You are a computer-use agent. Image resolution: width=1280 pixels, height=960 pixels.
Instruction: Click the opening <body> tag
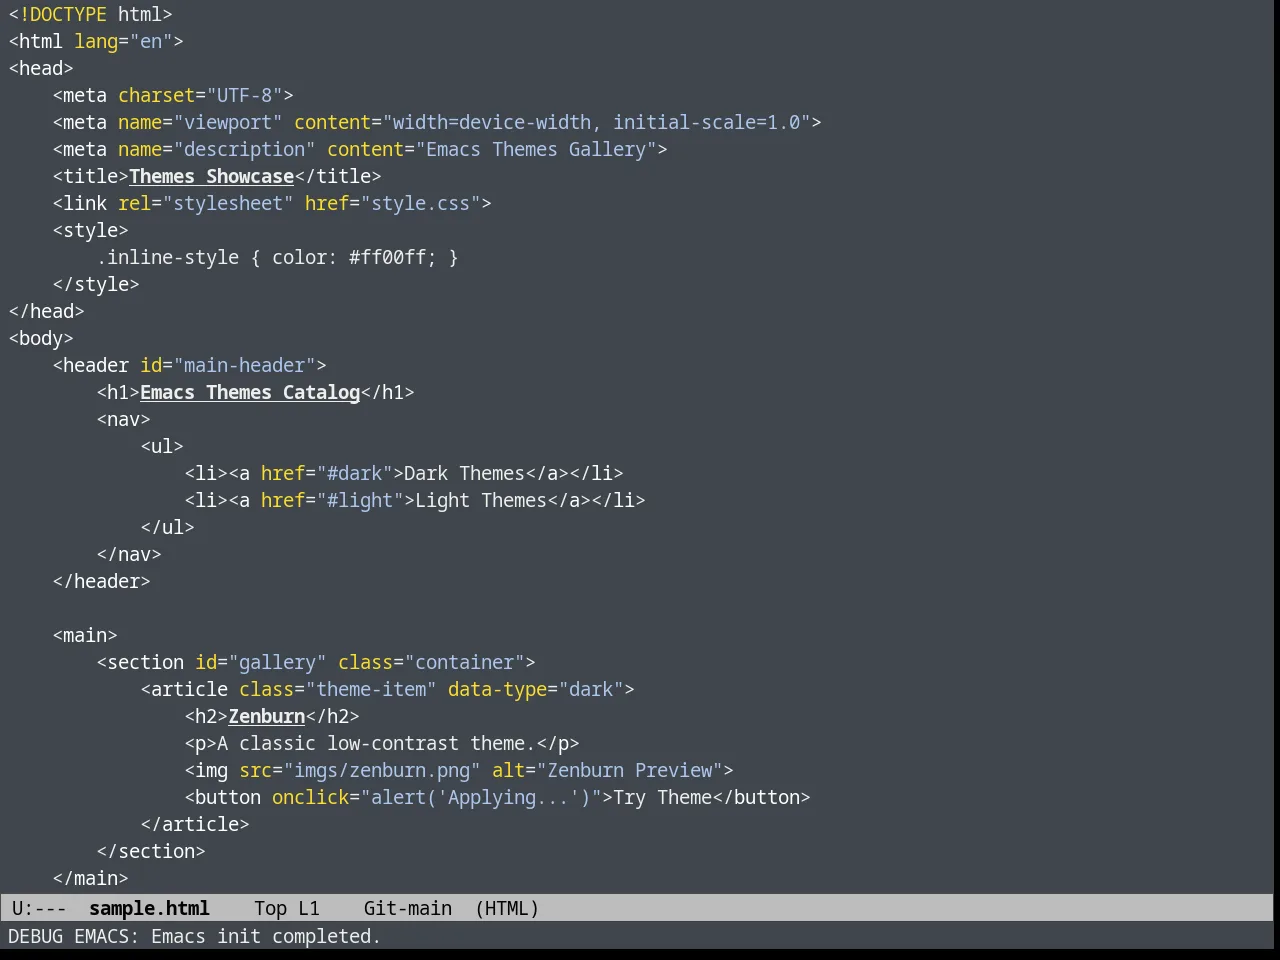[x=41, y=338]
